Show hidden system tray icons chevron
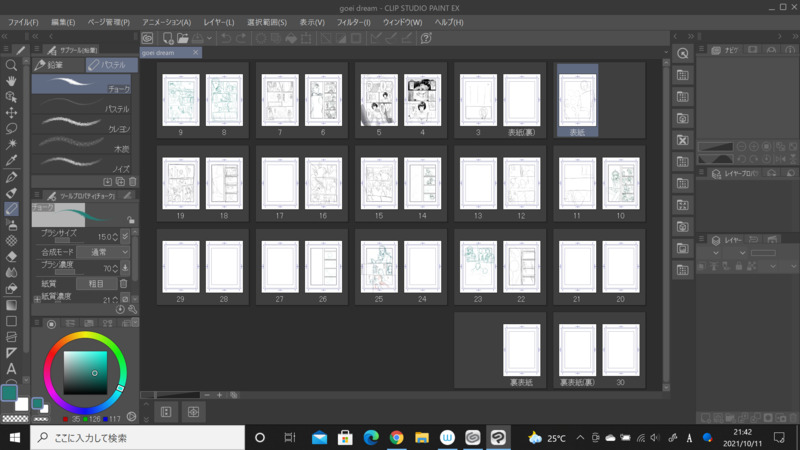 click(580, 438)
